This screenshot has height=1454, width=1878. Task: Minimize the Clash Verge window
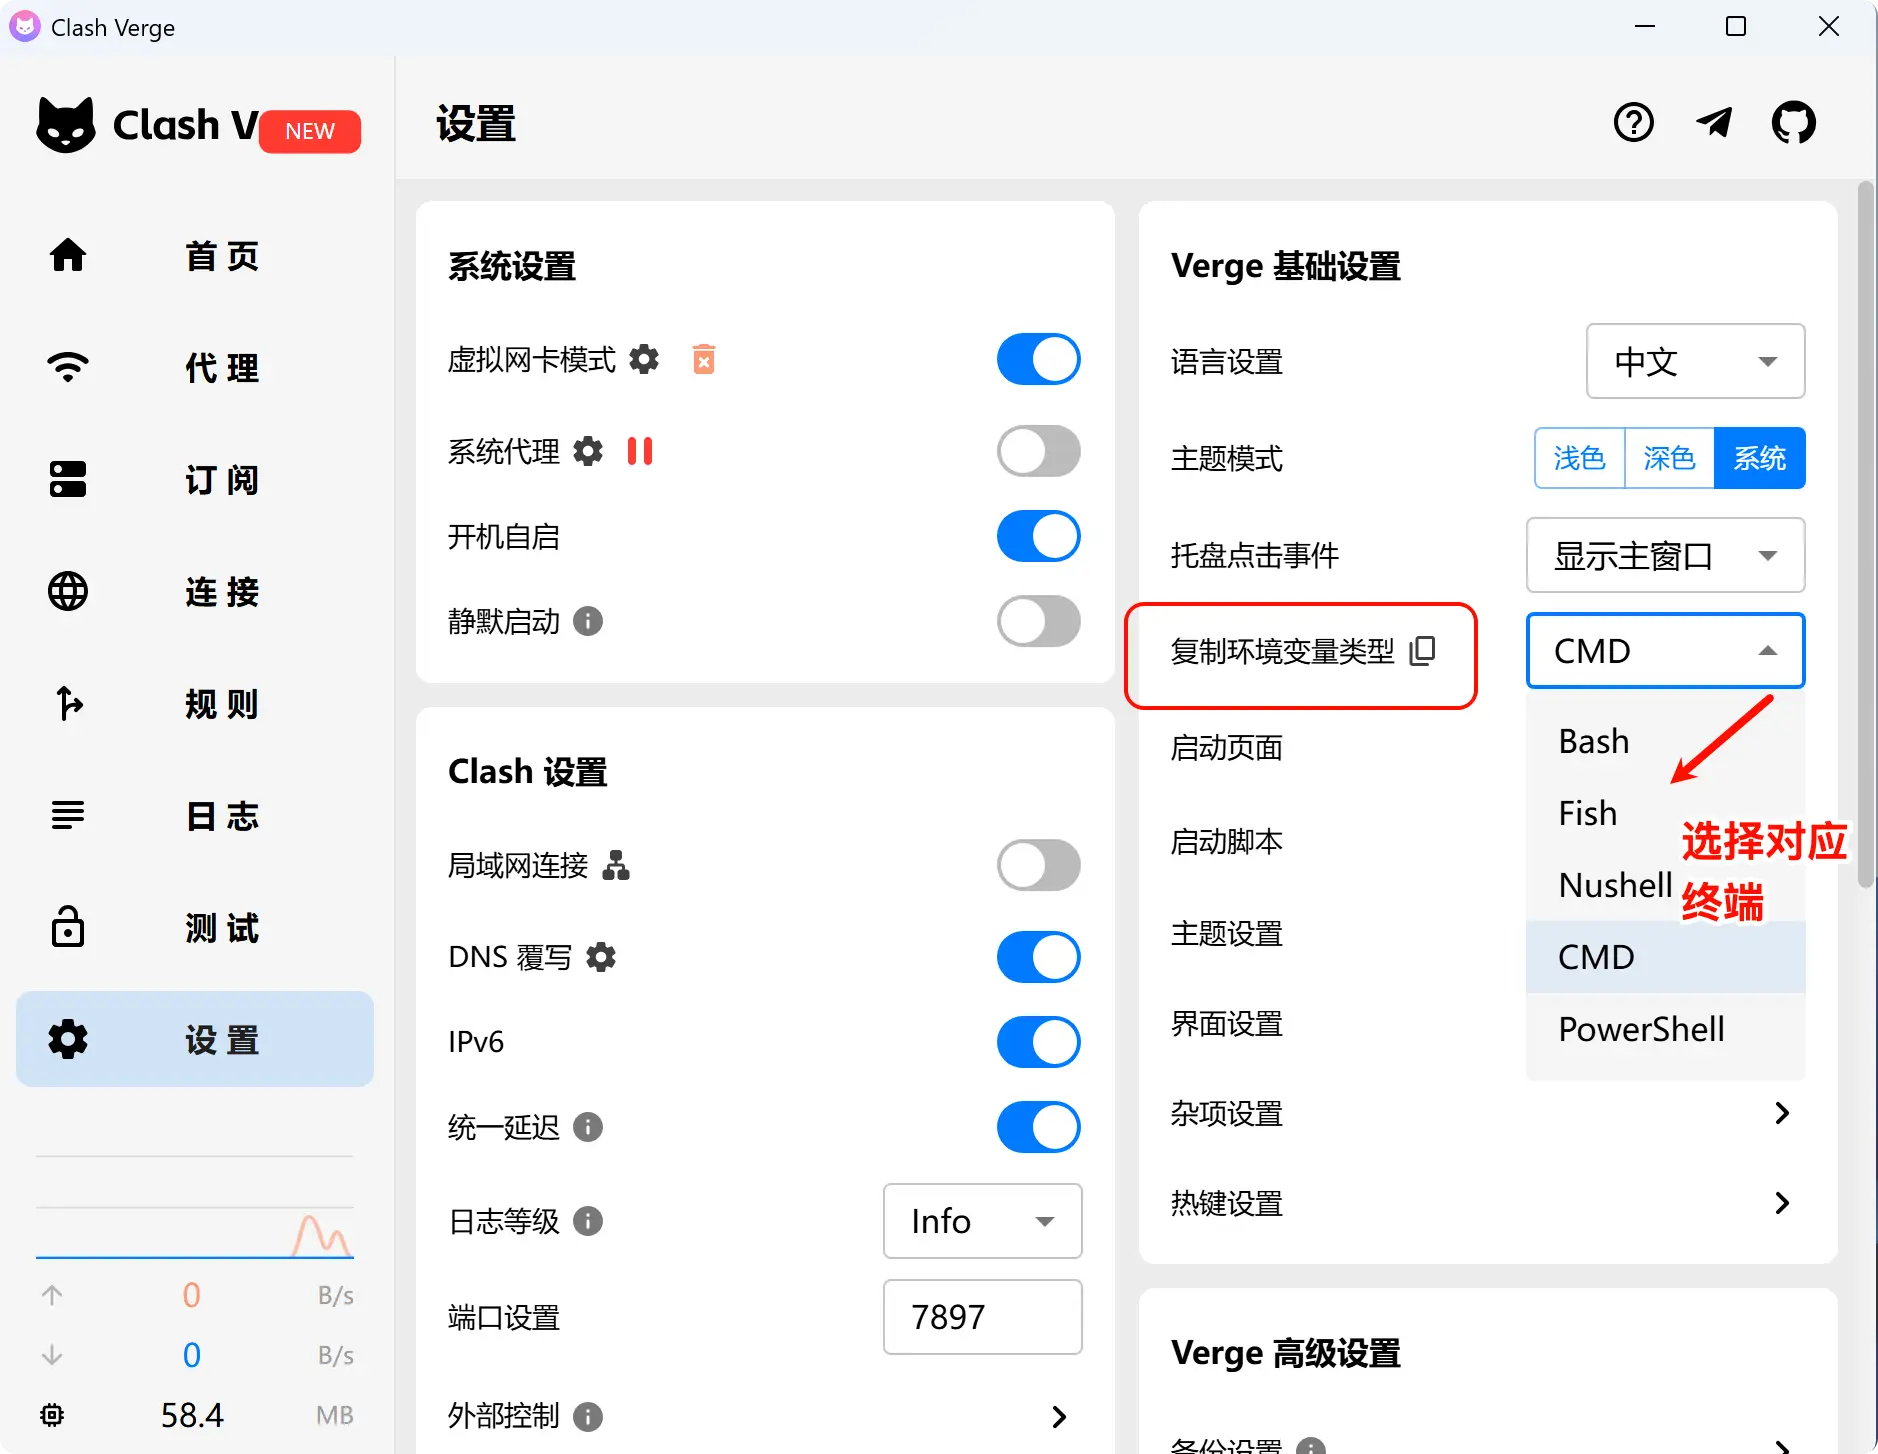(1645, 27)
